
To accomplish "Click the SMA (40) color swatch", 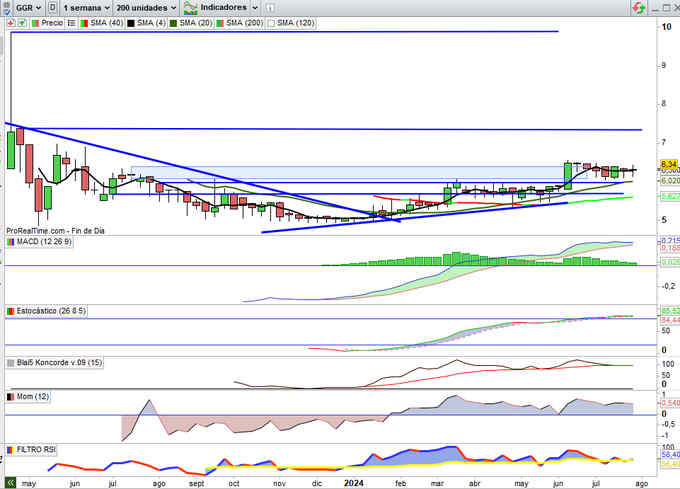I will (x=84, y=23).
